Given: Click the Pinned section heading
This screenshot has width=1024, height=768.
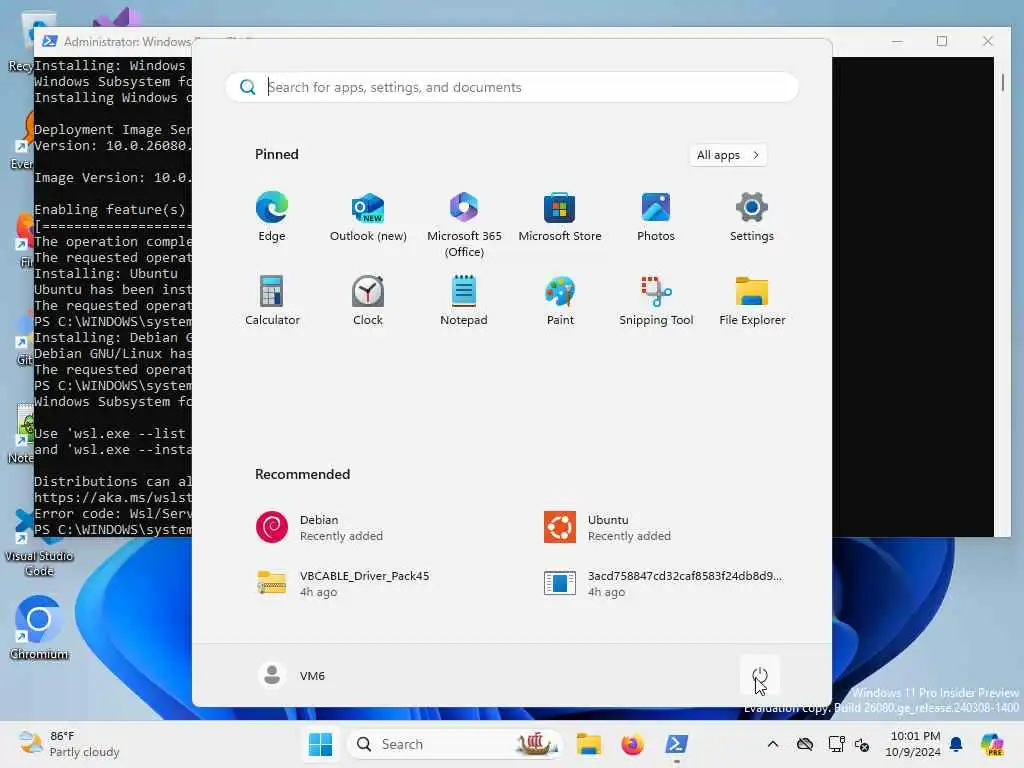Looking at the screenshot, I should click(276, 154).
